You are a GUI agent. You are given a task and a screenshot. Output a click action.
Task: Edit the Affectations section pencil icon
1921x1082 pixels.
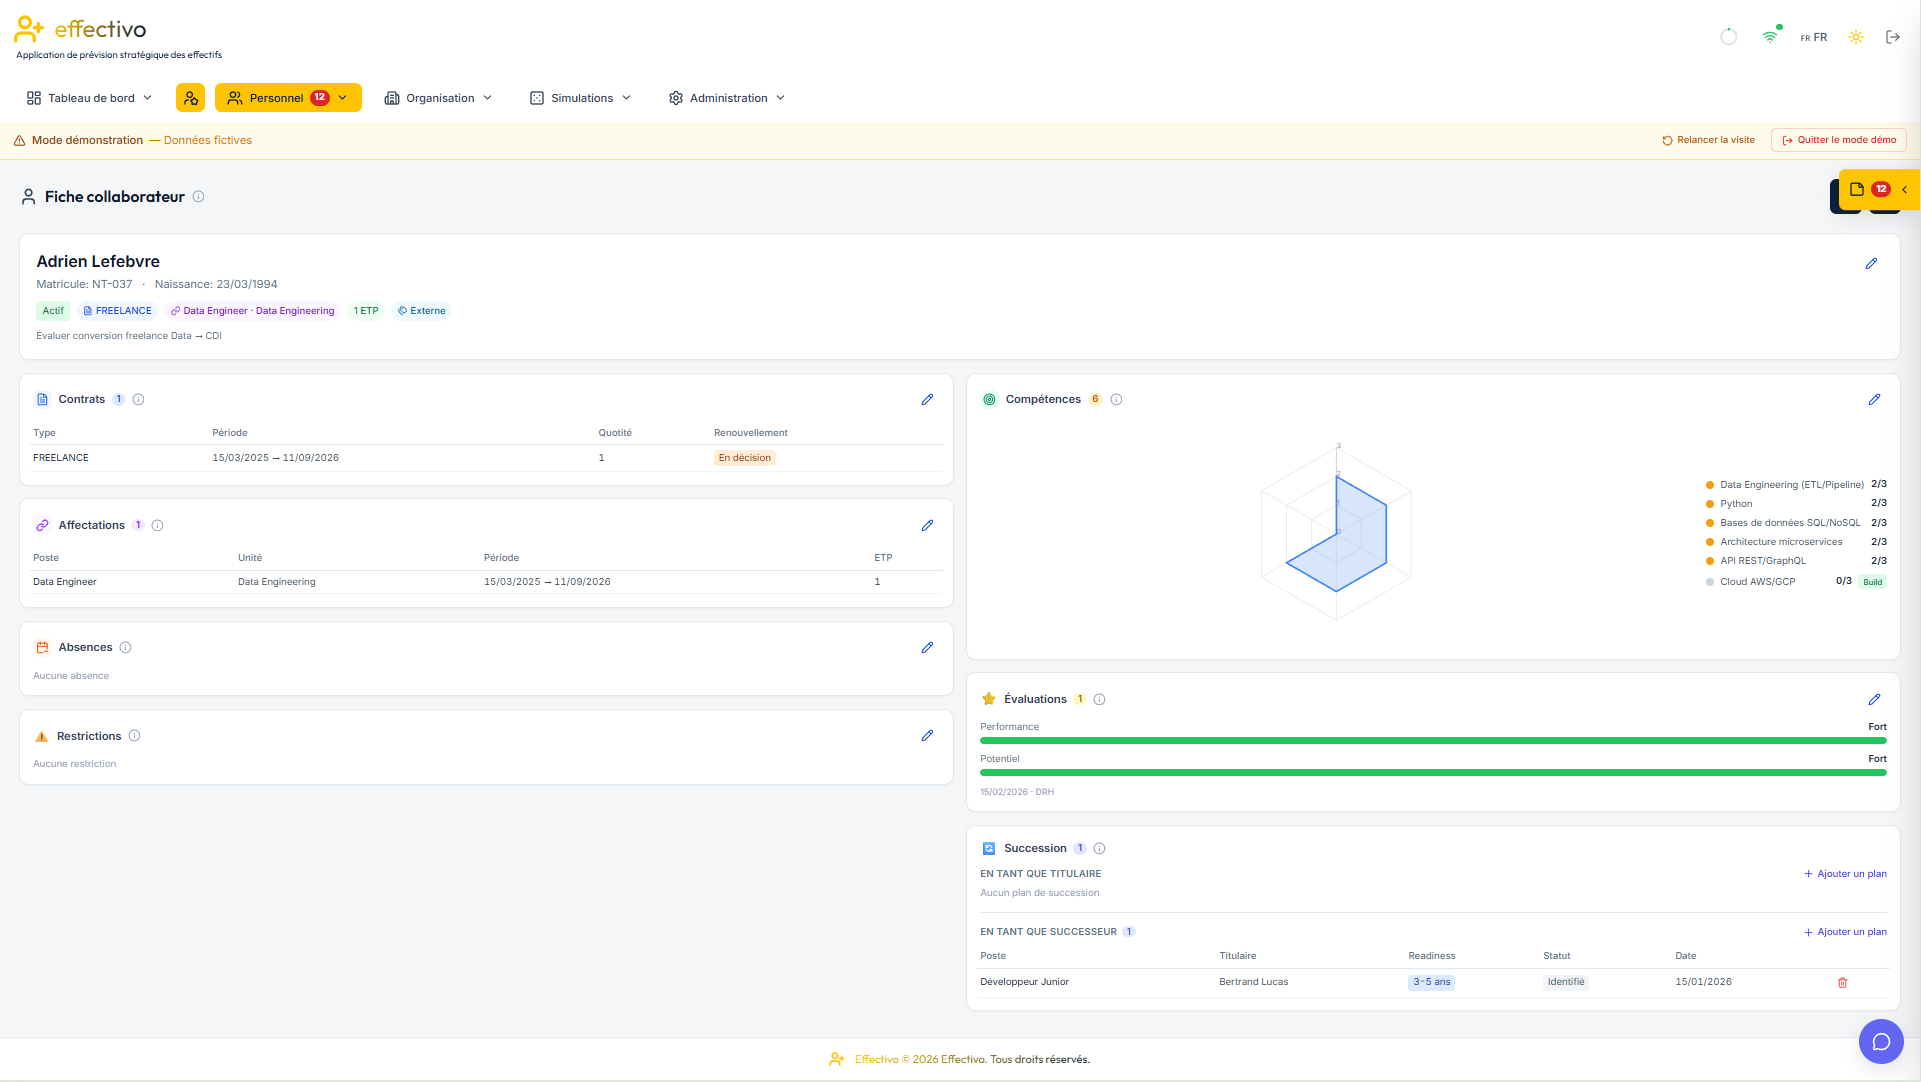[927, 526]
